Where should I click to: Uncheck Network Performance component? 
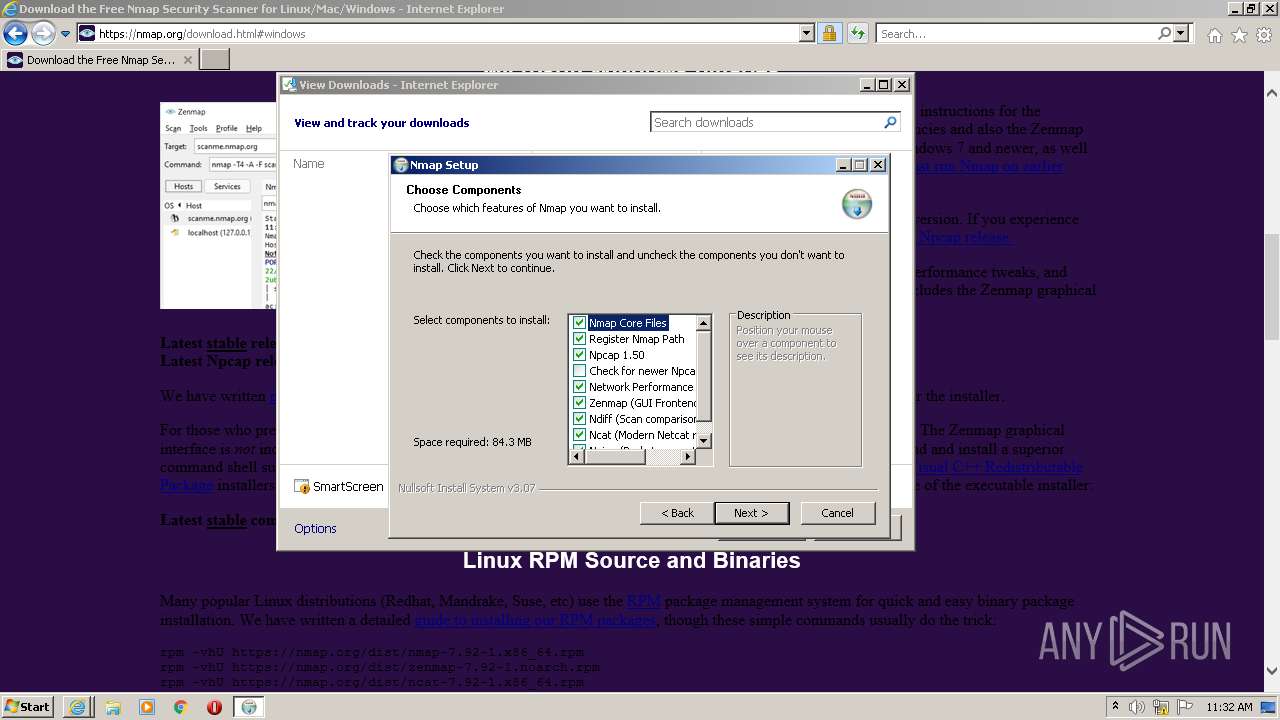579,387
